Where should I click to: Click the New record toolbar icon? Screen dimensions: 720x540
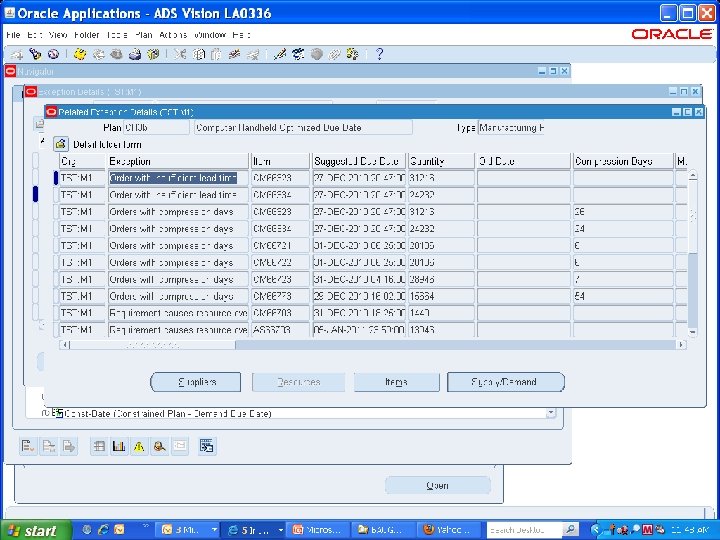17,55
